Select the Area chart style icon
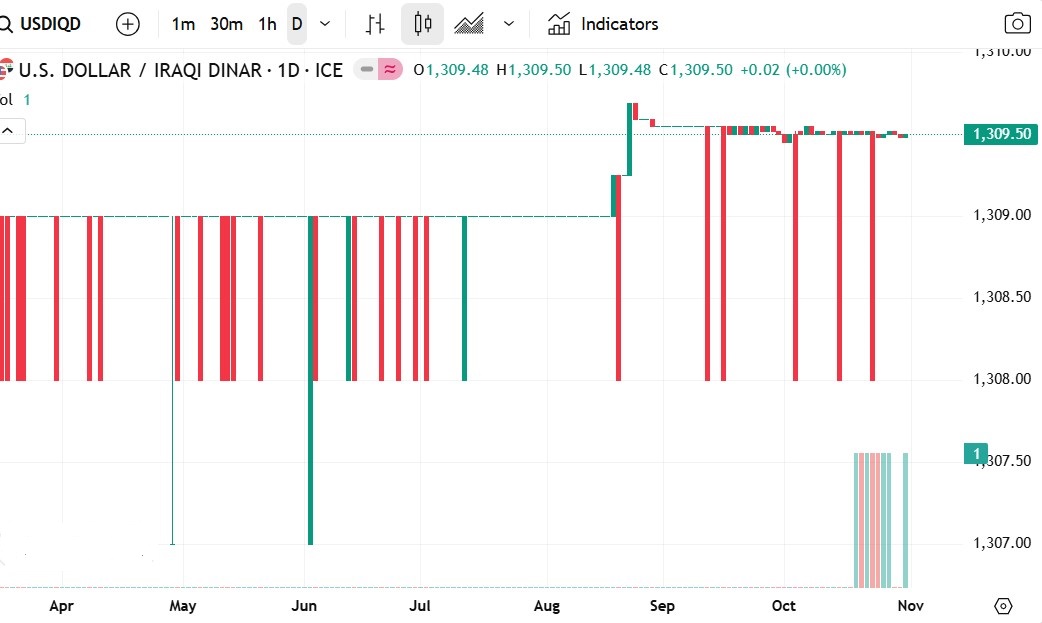The image size is (1042, 623). [x=469, y=24]
